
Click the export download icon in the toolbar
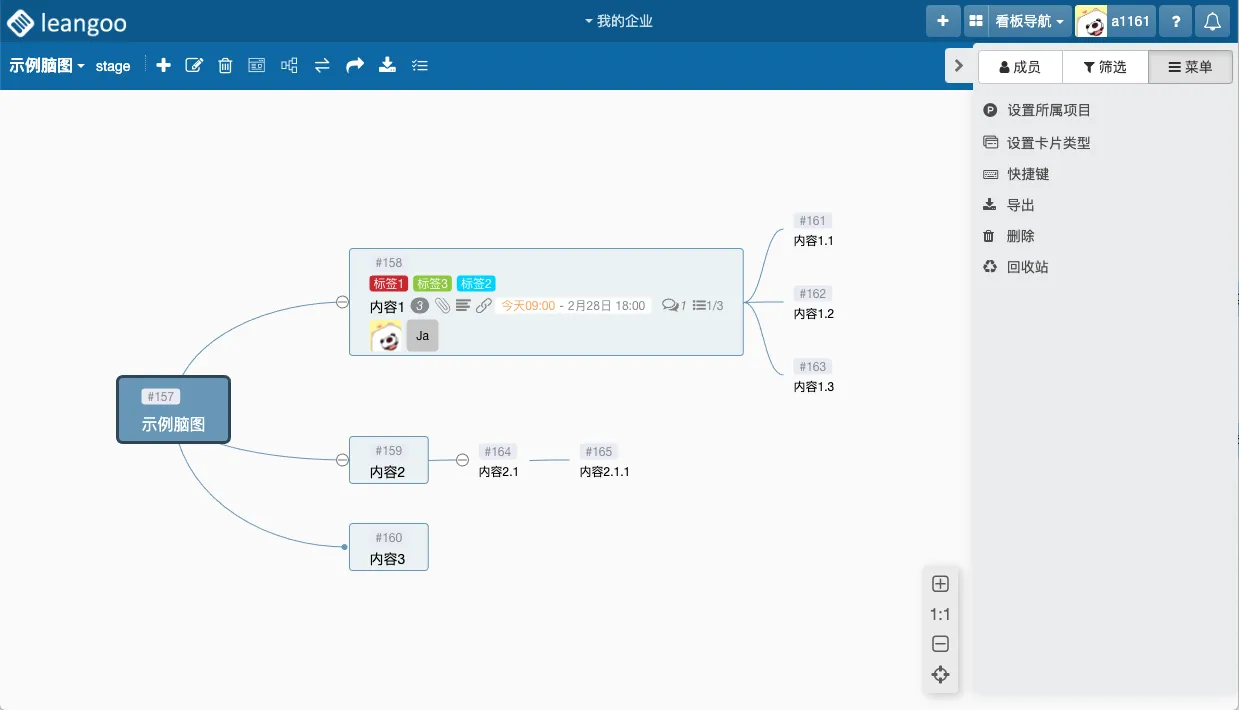(387, 65)
